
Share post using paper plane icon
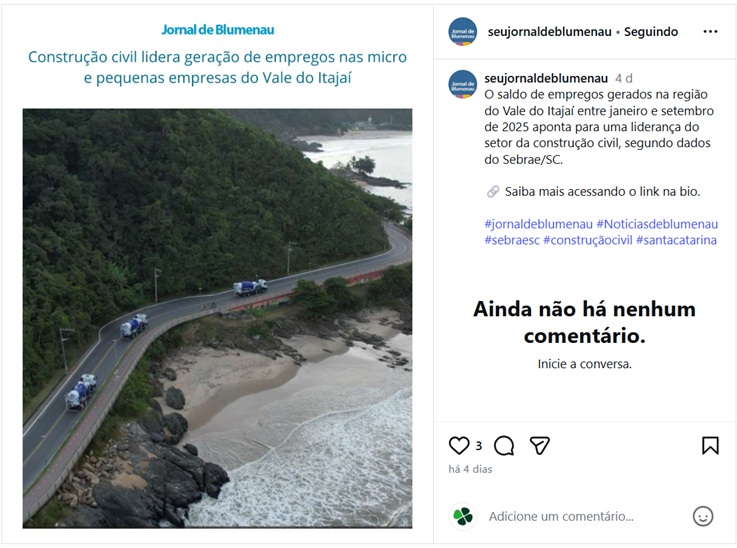(x=540, y=445)
